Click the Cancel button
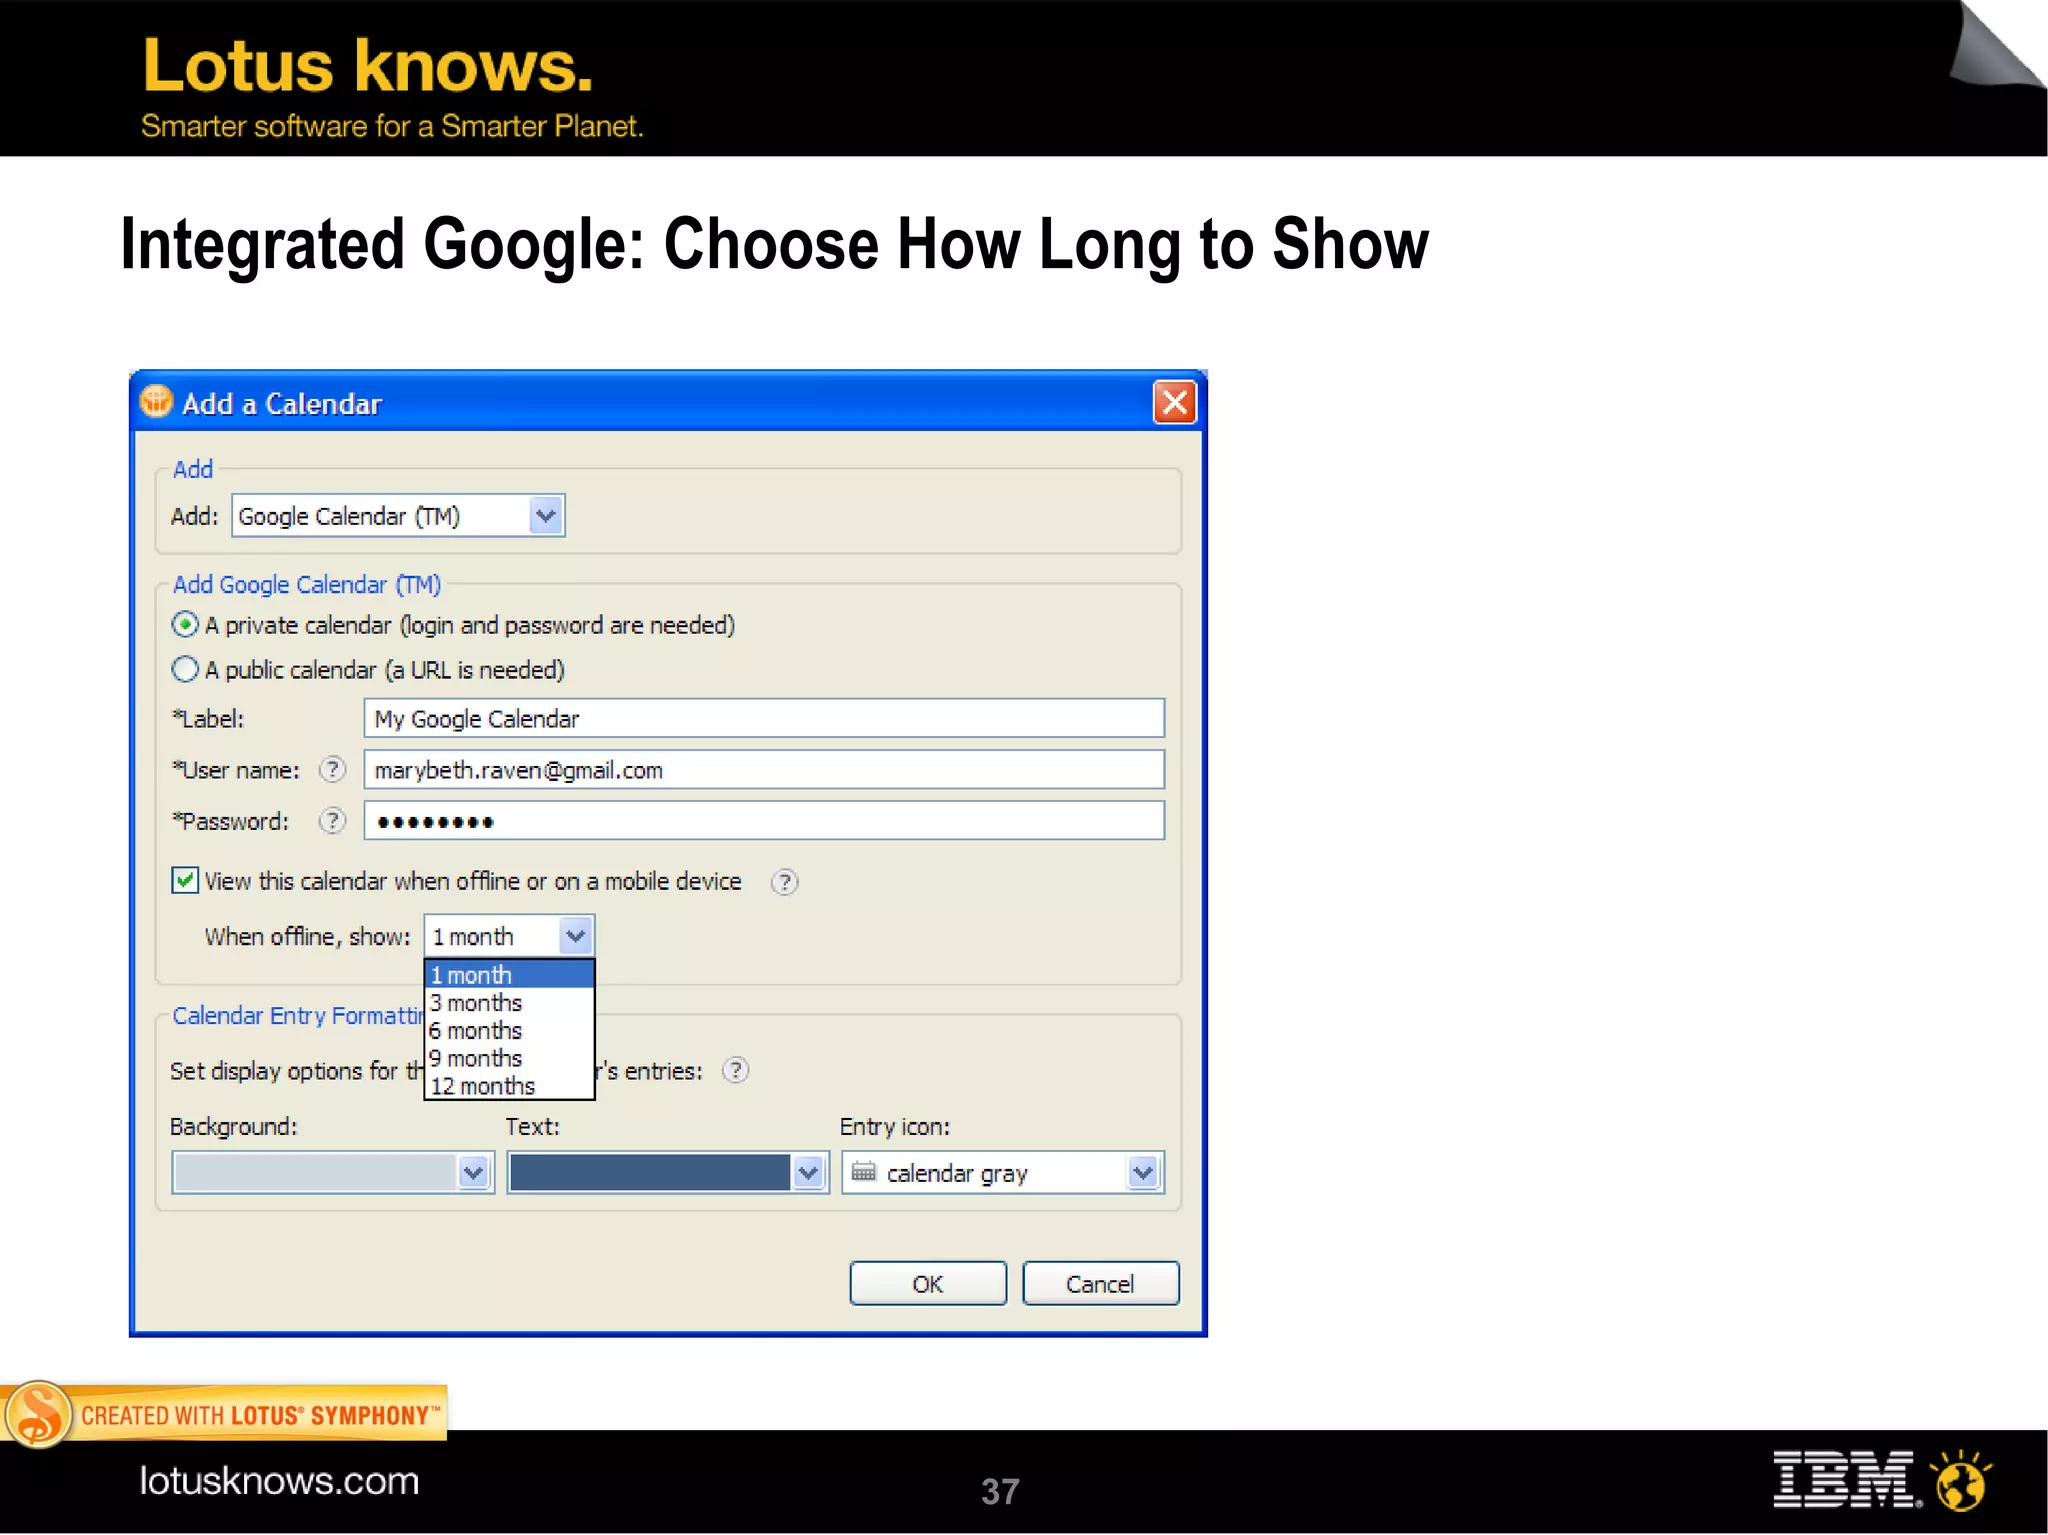The image size is (2048, 1535). point(1101,1284)
